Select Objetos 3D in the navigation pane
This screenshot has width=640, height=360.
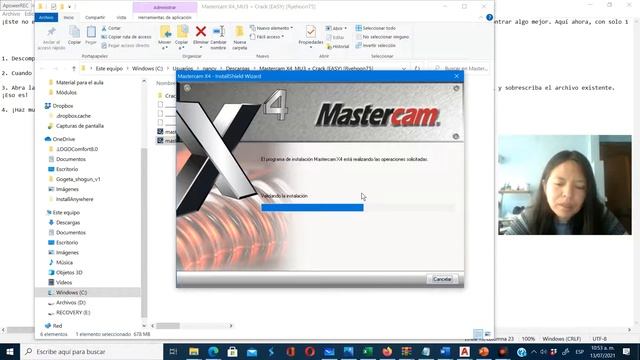[69, 273]
